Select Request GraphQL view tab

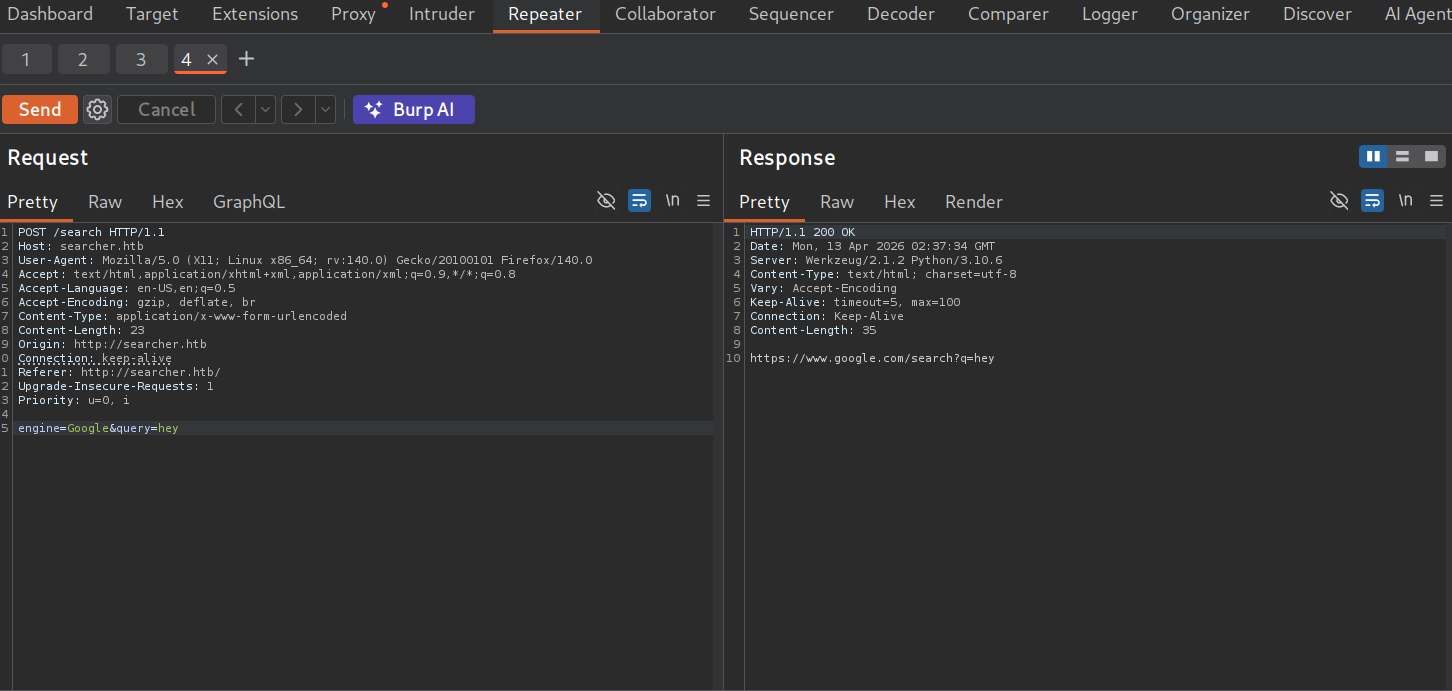(249, 202)
